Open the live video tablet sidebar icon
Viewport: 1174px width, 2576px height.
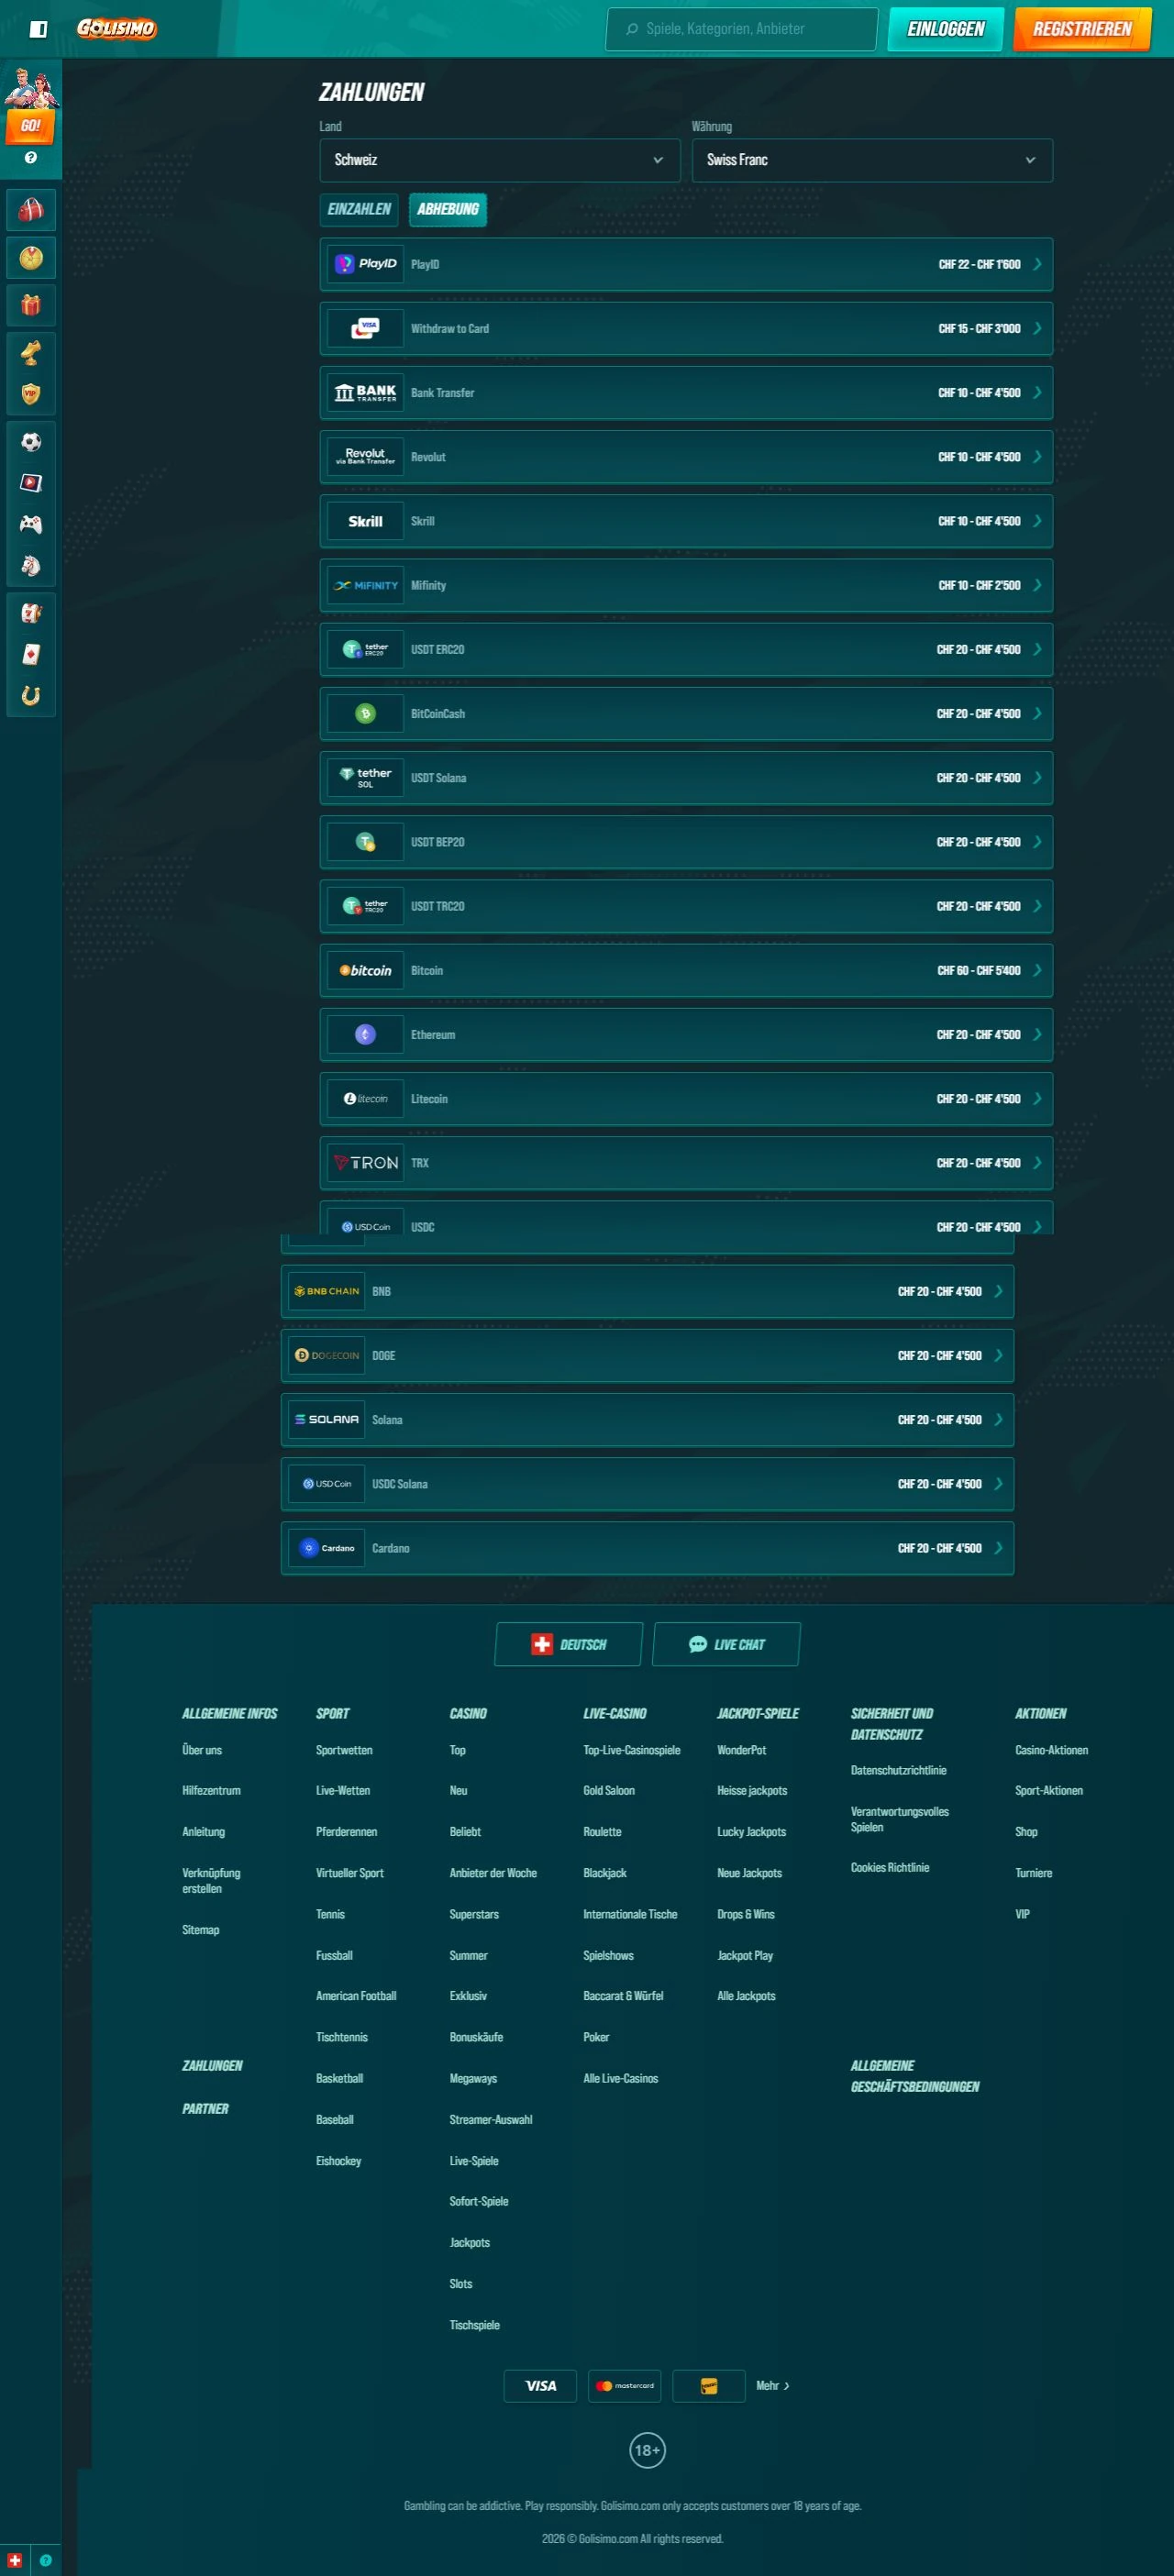[x=31, y=483]
